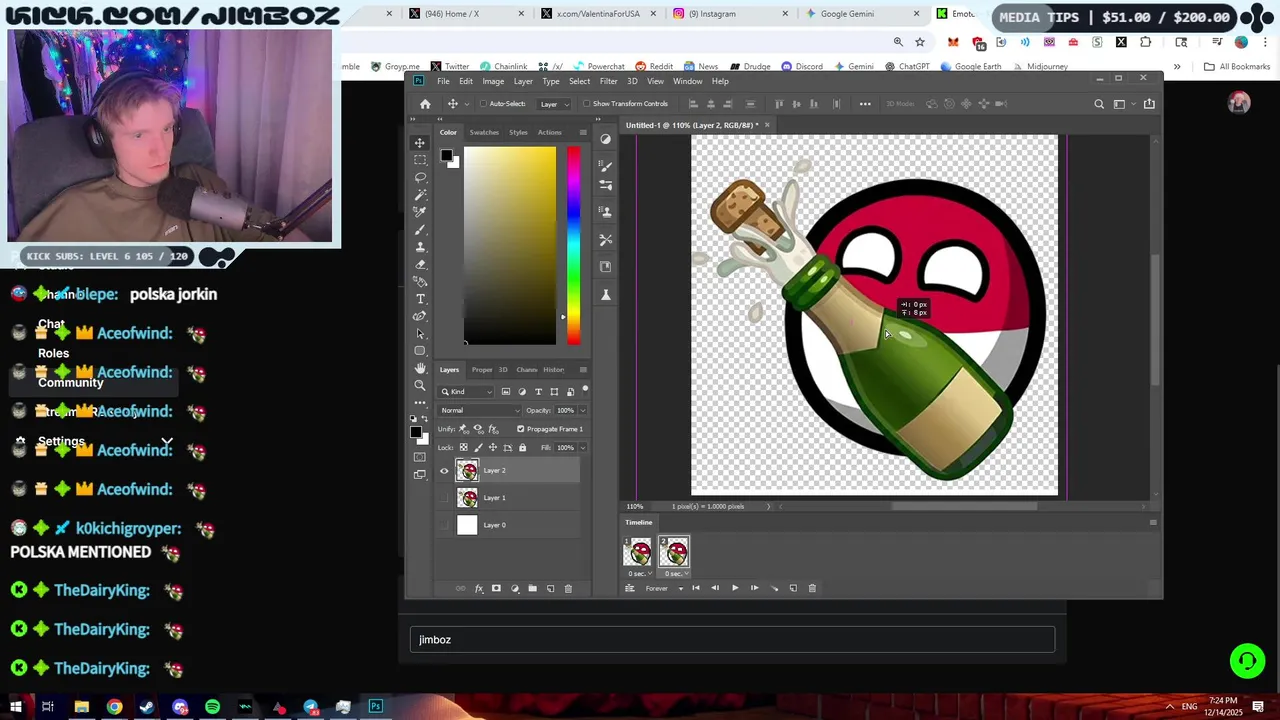The width and height of the screenshot is (1280, 720).
Task: Open Auto-Select Layer dropdown
Action: [553, 104]
